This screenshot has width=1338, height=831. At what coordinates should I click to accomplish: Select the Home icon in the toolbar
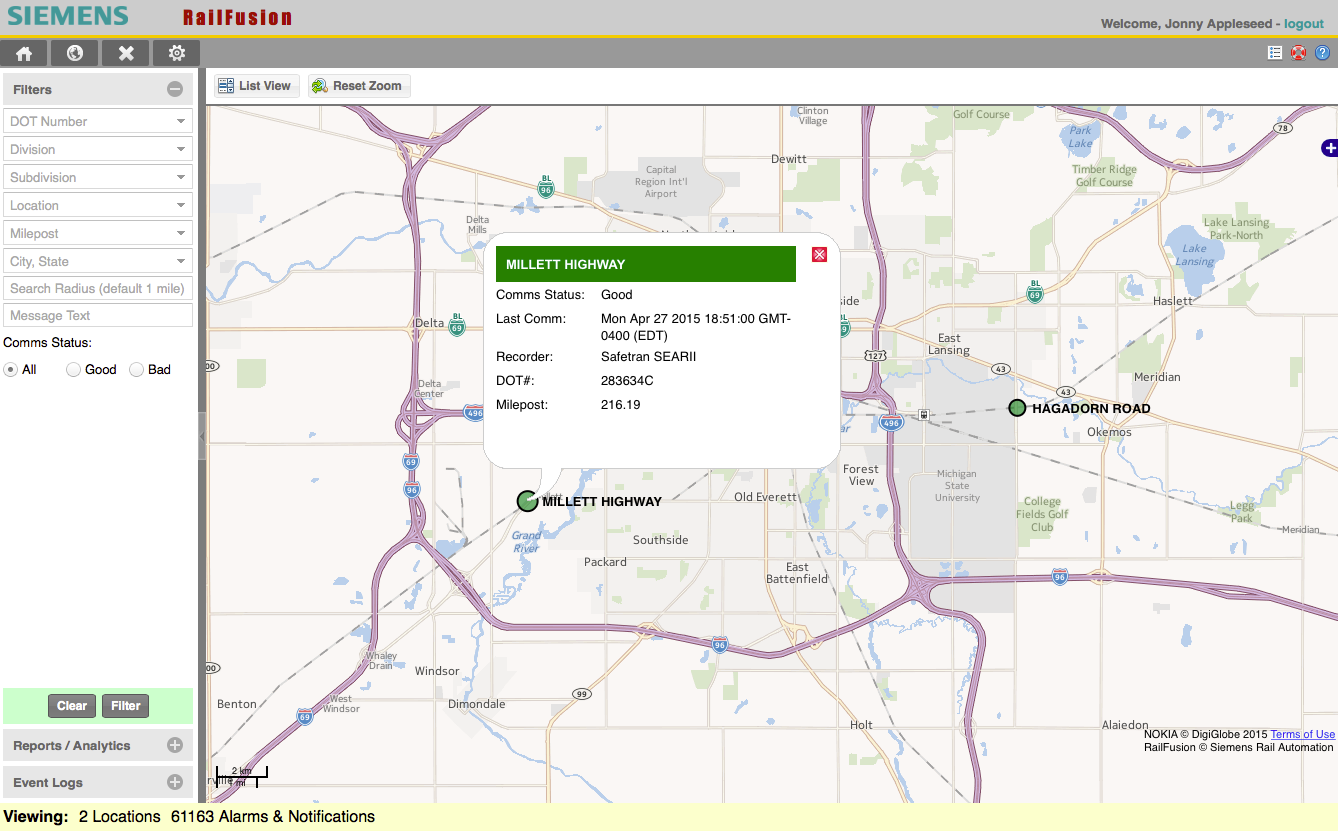[x=23, y=52]
